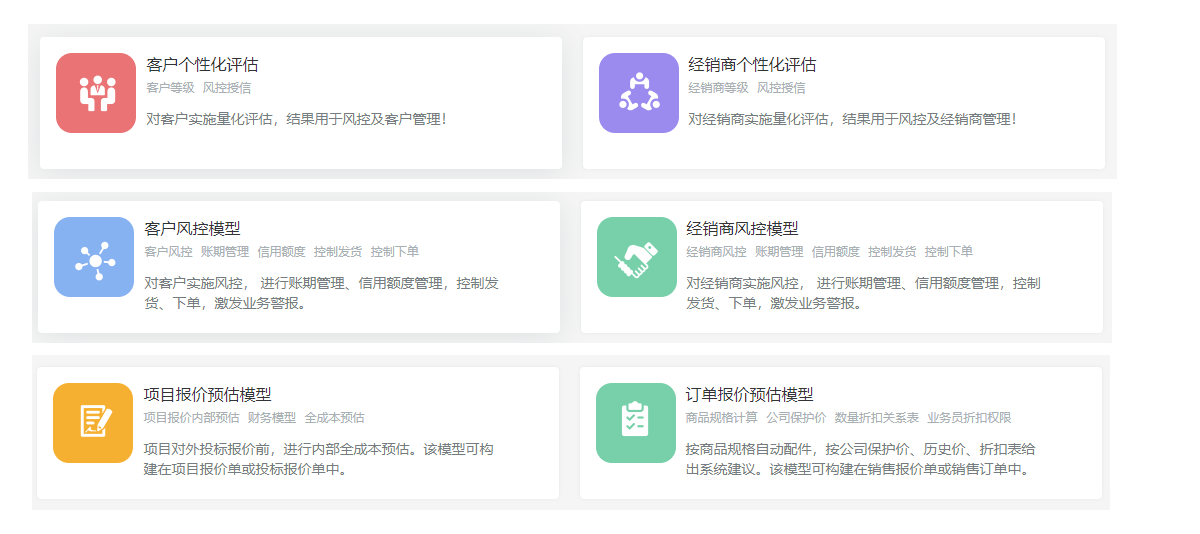The width and height of the screenshot is (1200, 534).
Task: Select the 经销商风控模型 card title
Action: click(x=742, y=229)
